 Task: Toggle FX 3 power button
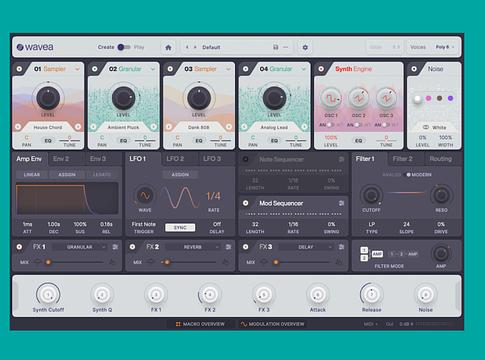(x=246, y=247)
